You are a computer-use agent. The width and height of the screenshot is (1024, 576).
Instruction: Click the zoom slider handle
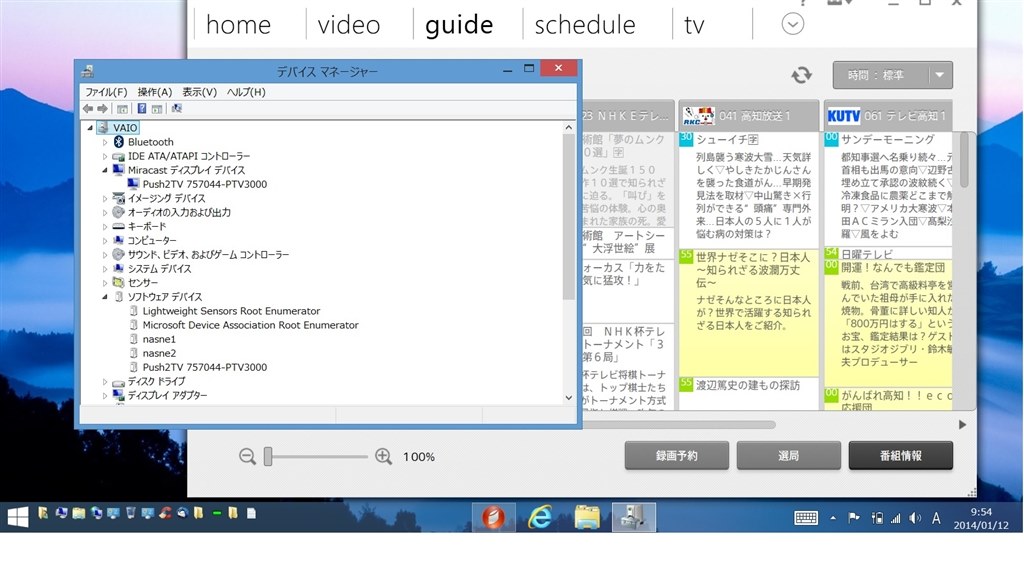click(x=268, y=456)
